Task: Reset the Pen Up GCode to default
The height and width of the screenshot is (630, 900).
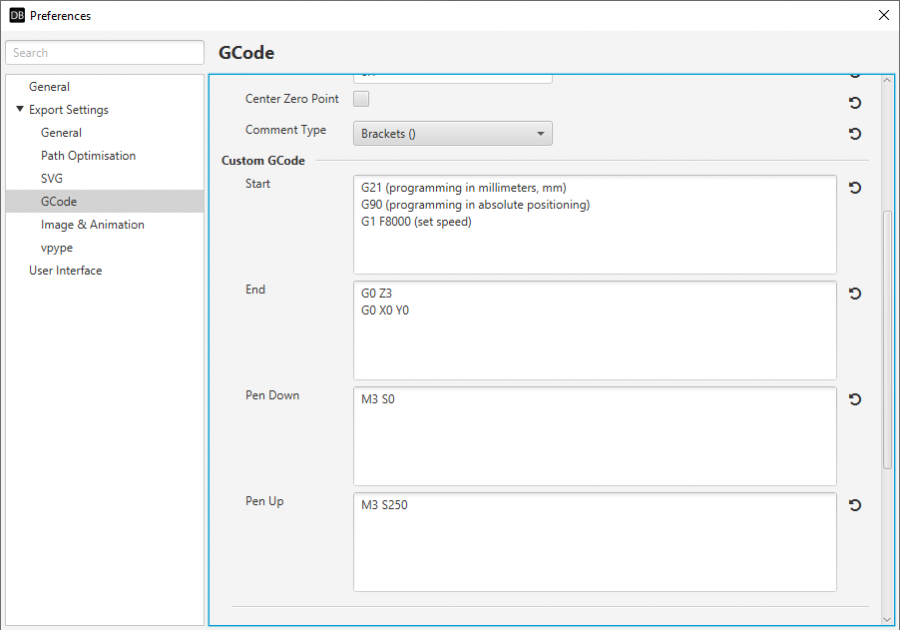Action: tap(855, 506)
